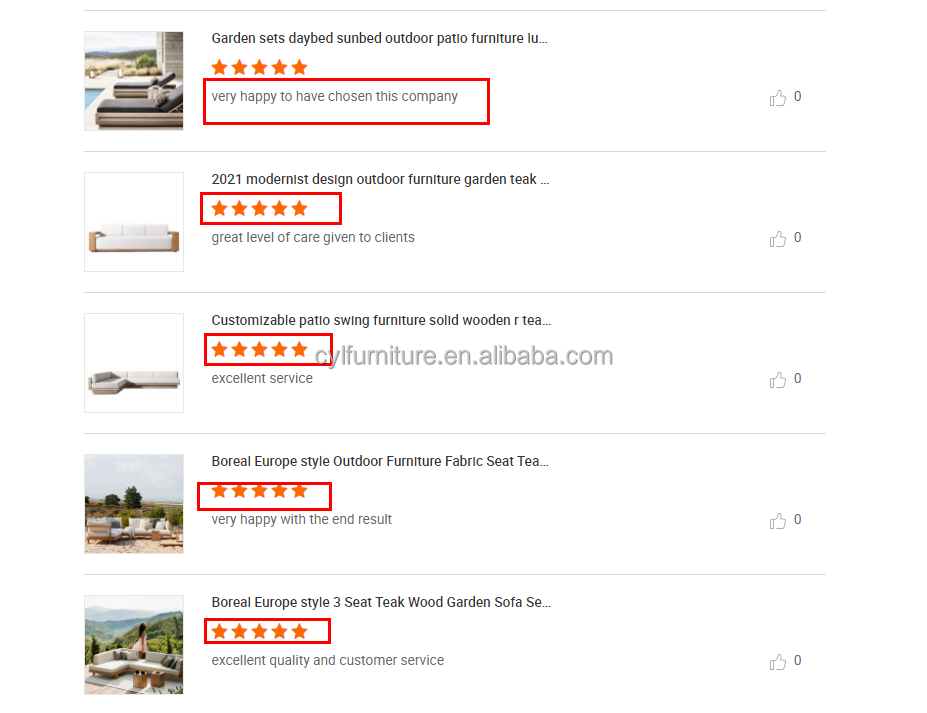
Task: Click thumbs-up on 'great level of care' review
Action: tap(778, 239)
